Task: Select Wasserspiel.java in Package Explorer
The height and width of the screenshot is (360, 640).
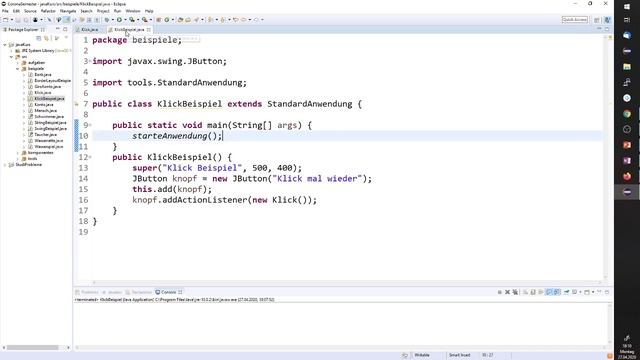Action: (48, 147)
